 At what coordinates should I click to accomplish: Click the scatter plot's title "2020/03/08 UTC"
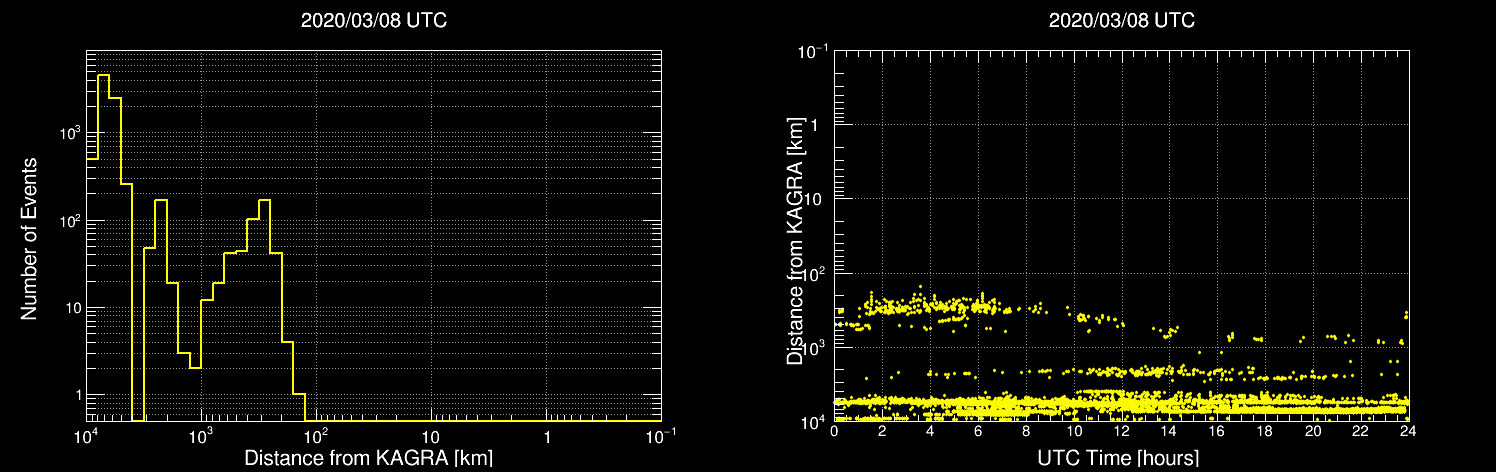pyautogui.click(x=1121, y=21)
